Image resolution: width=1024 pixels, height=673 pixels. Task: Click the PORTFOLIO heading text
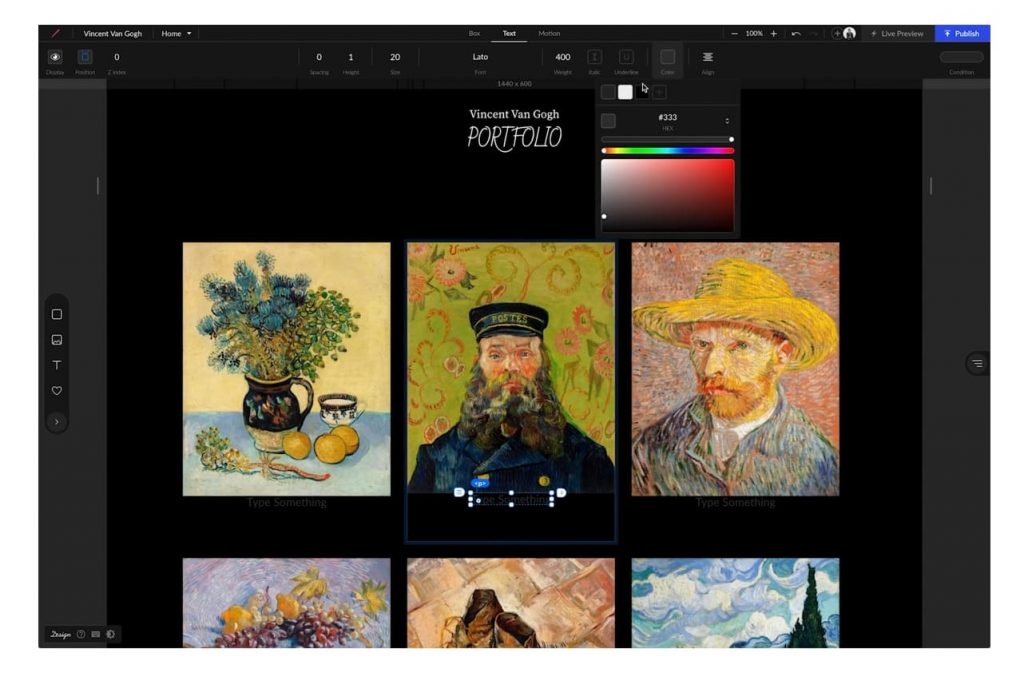click(x=515, y=138)
